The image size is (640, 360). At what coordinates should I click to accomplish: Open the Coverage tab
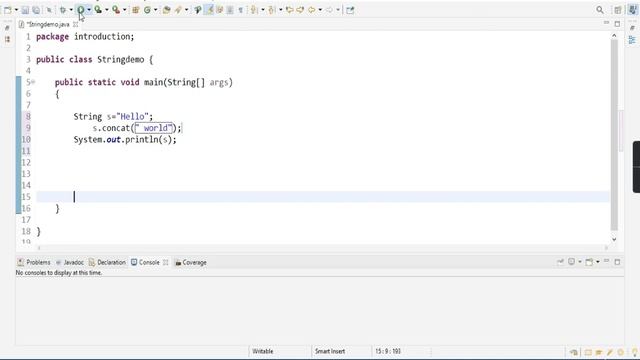(x=191, y=262)
